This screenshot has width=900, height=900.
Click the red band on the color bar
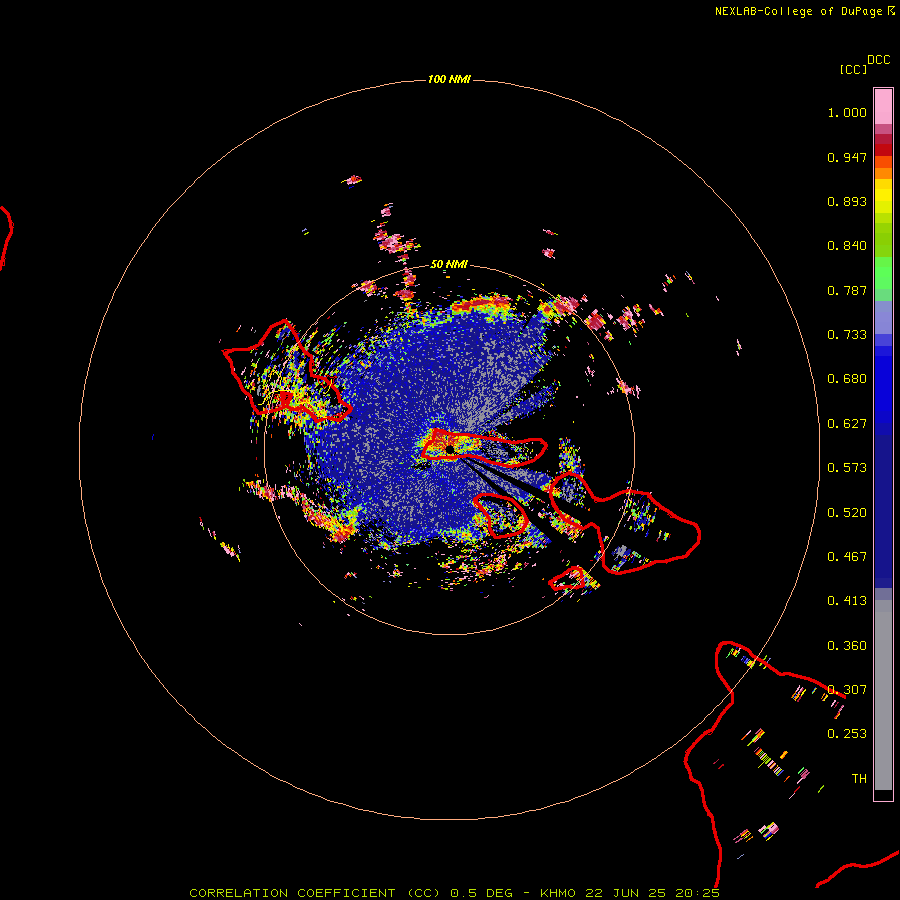[x=883, y=150]
